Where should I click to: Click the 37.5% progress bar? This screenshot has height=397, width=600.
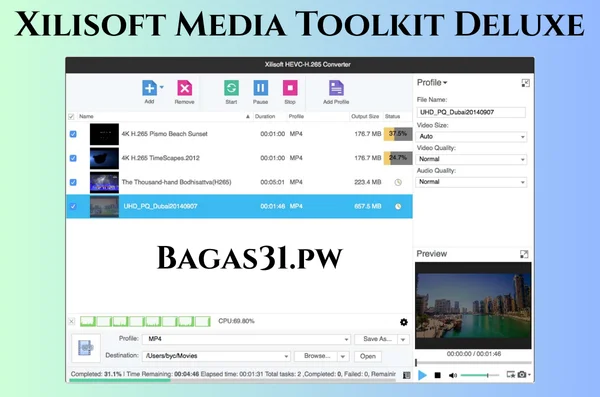pos(398,134)
